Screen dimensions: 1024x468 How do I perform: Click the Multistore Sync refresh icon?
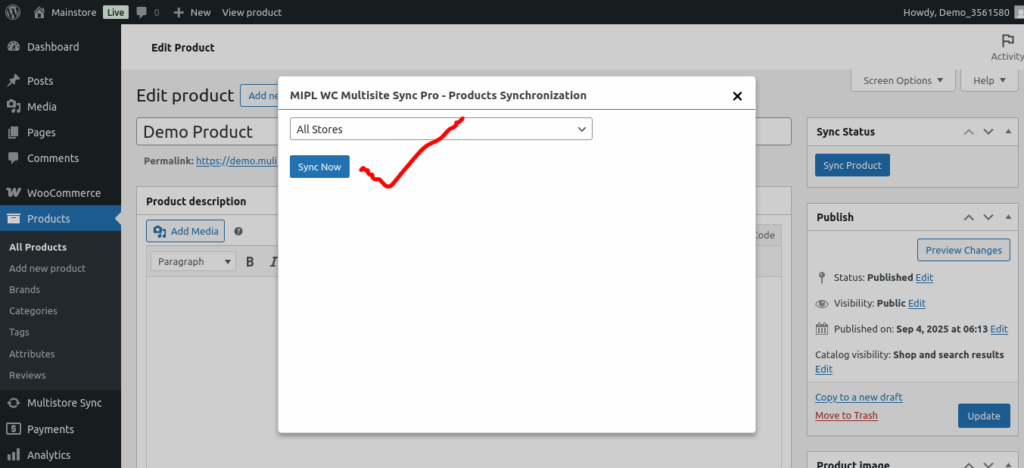(x=13, y=403)
